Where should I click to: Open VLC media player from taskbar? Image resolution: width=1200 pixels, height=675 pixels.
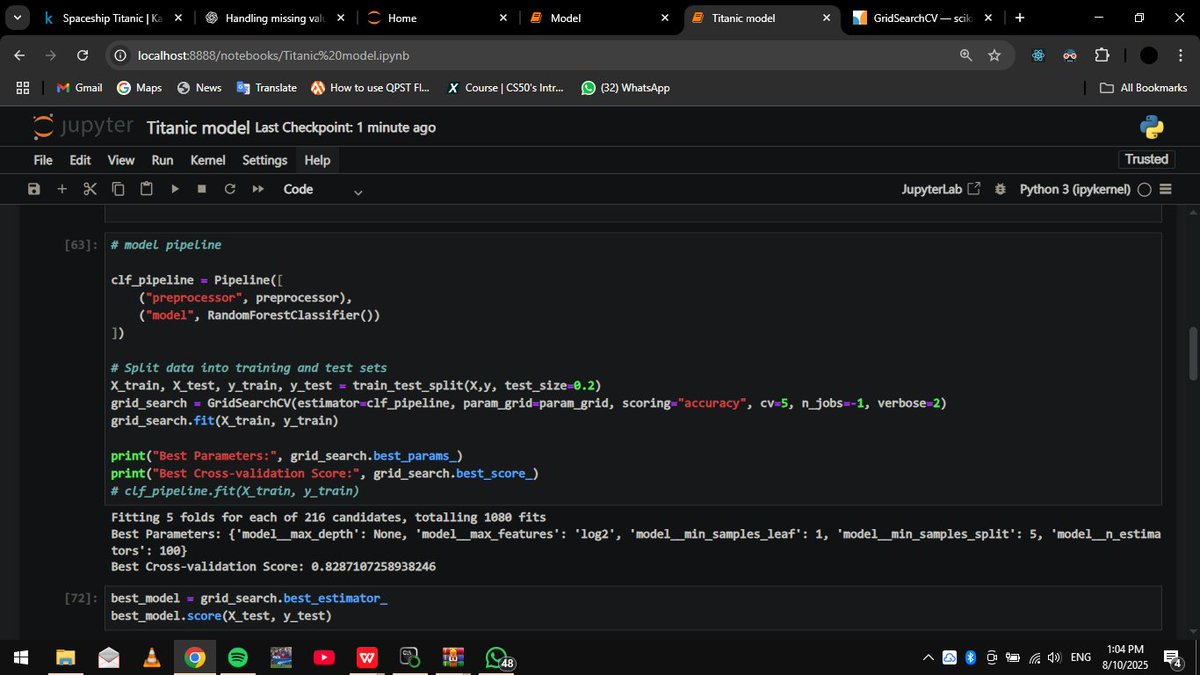pos(152,657)
